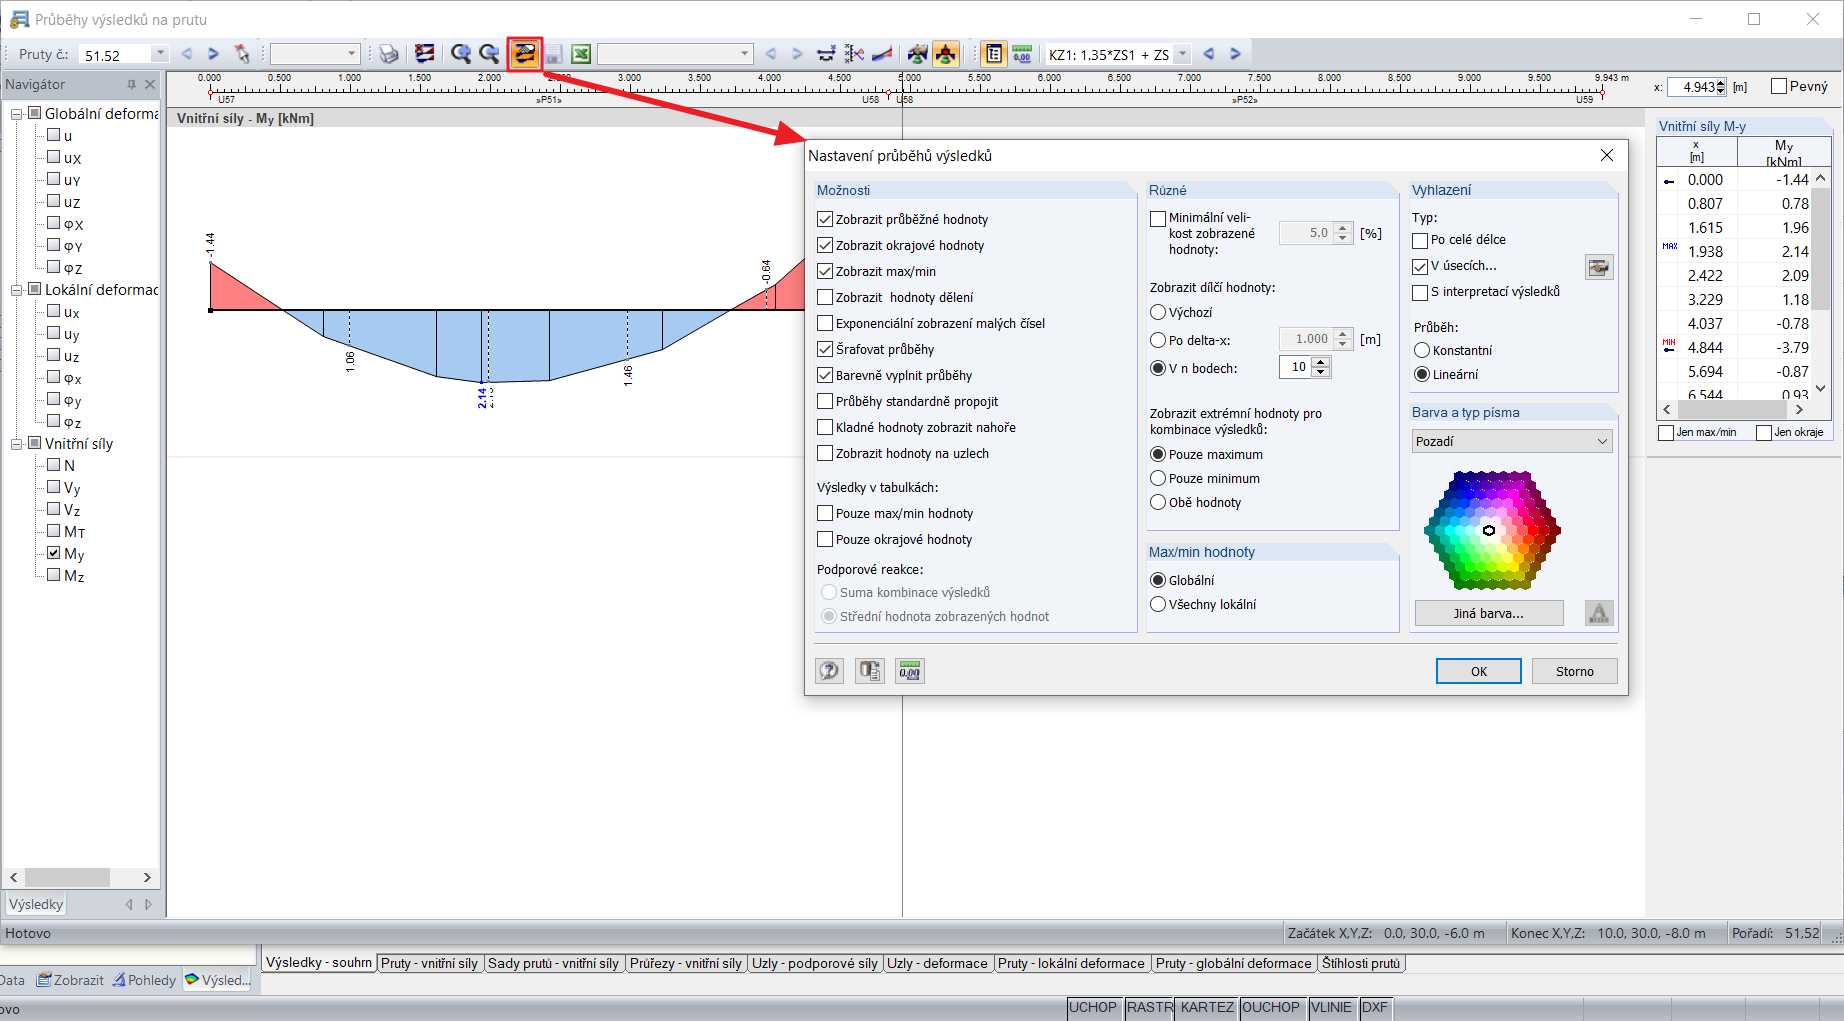Open the Pruty č. member number dropdown
The width and height of the screenshot is (1844, 1021).
160,54
